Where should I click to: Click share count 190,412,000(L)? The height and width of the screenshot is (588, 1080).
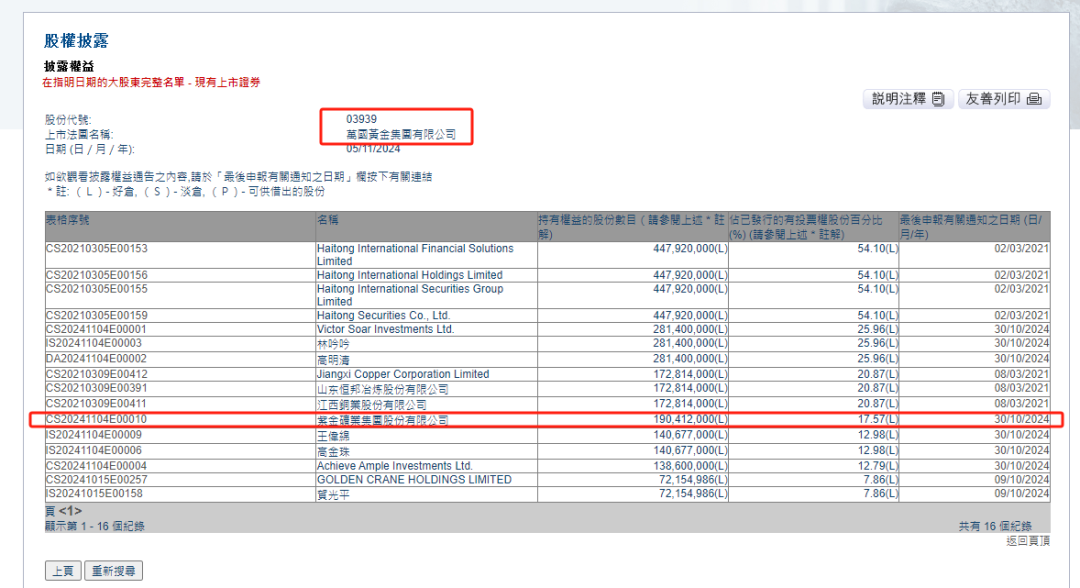(x=690, y=419)
